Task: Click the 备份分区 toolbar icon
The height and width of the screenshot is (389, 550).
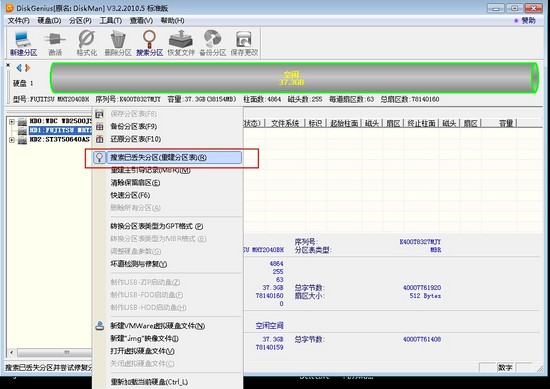Action: [213, 43]
